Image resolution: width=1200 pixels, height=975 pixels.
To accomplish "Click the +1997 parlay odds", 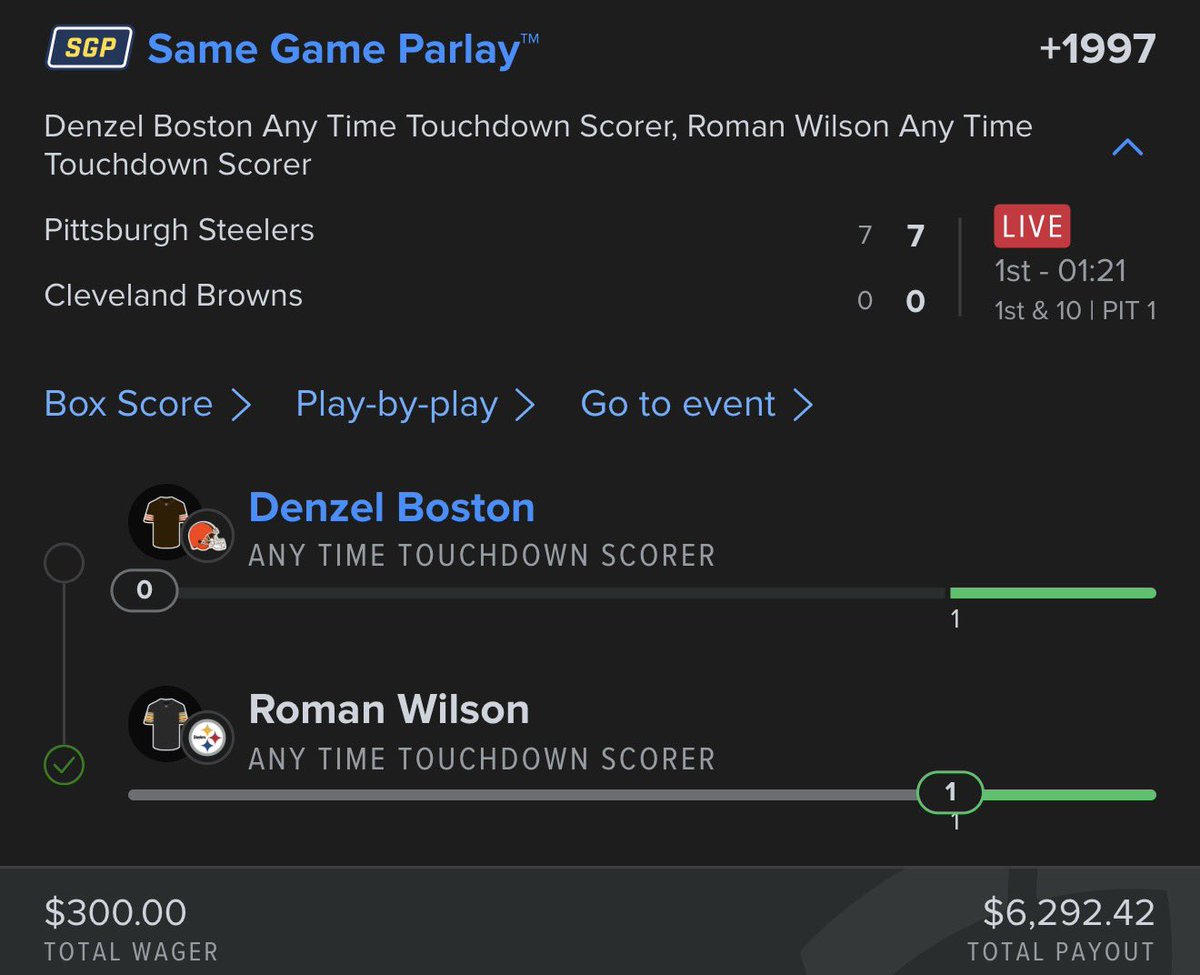I will coord(1097,47).
